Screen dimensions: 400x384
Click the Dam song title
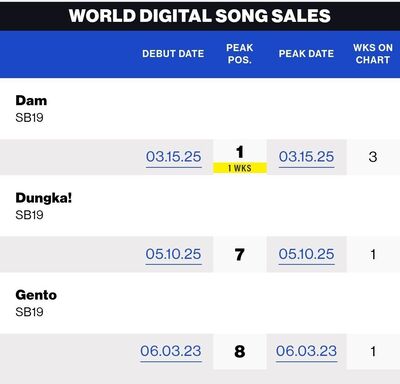click(31, 101)
